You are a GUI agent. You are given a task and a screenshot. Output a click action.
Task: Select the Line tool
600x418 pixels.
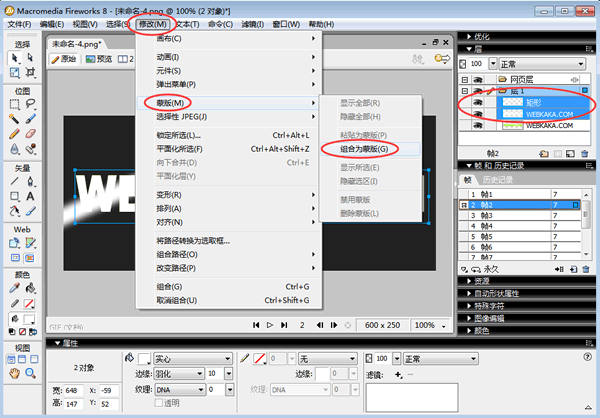(x=15, y=181)
